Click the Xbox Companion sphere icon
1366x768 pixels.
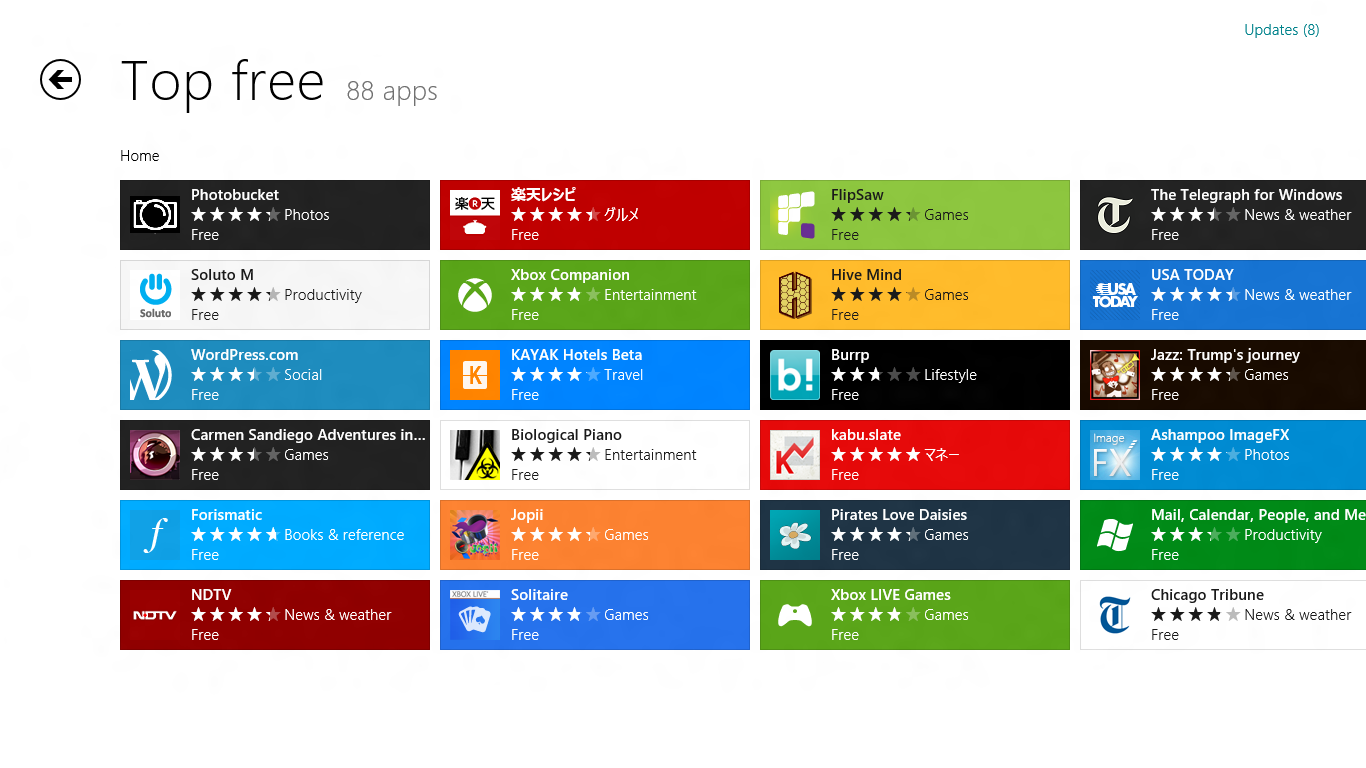tap(475, 295)
